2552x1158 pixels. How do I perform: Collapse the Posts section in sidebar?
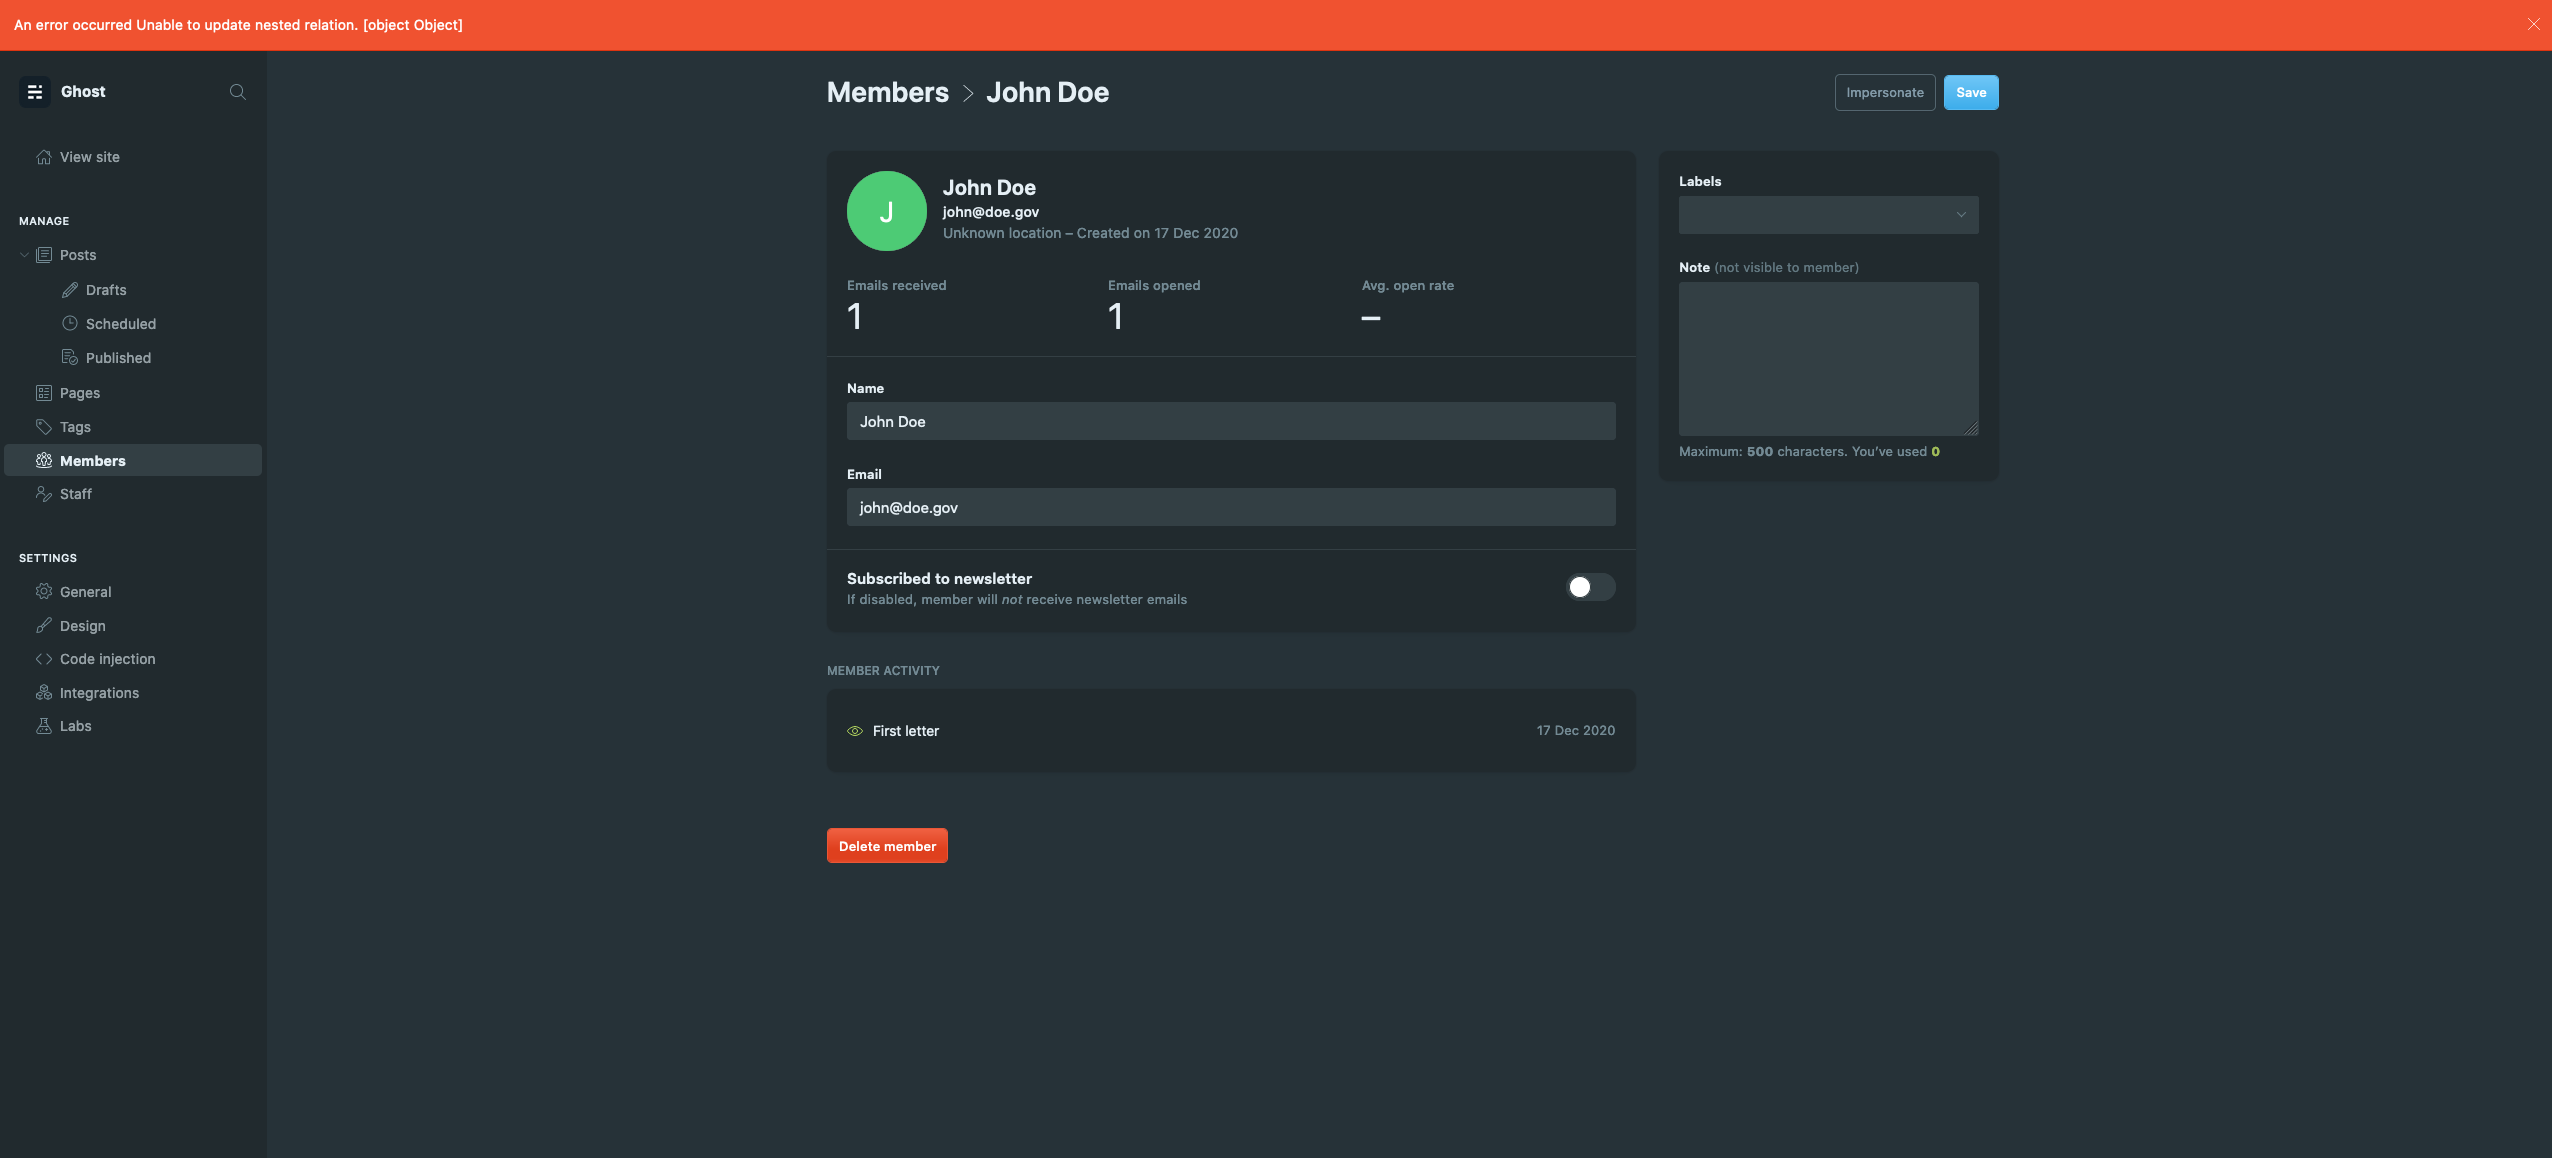click(x=23, y=254)
